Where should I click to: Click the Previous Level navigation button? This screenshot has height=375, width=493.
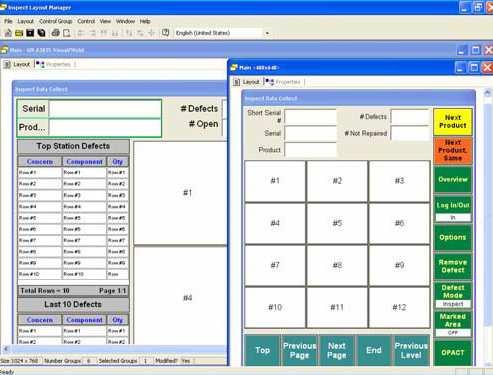(x=411, y=351)
